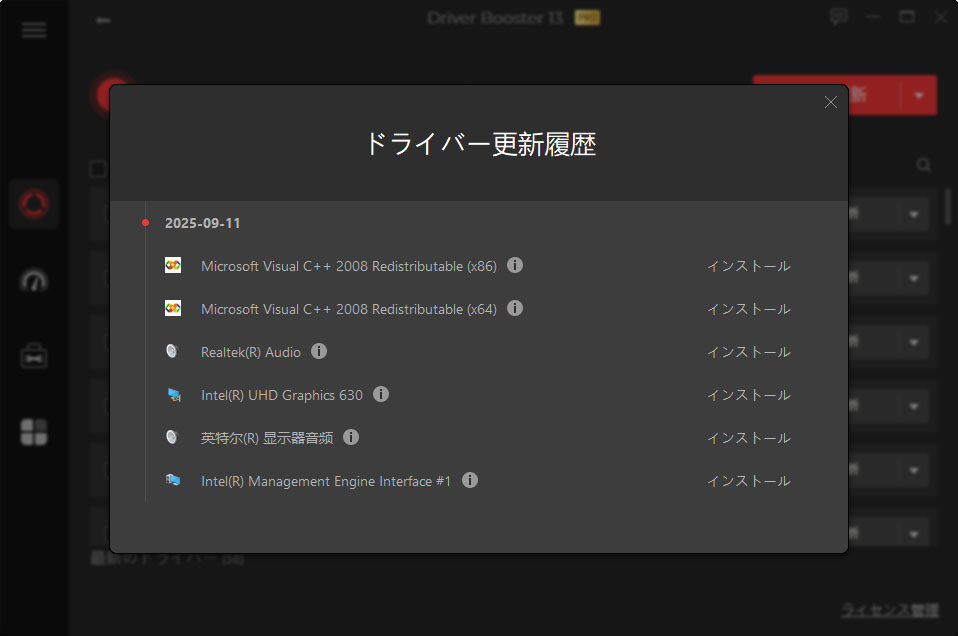Open info icon next to 英特尔(R) 显示器音频
Screen dimensions: 958x636
[351, 437]
